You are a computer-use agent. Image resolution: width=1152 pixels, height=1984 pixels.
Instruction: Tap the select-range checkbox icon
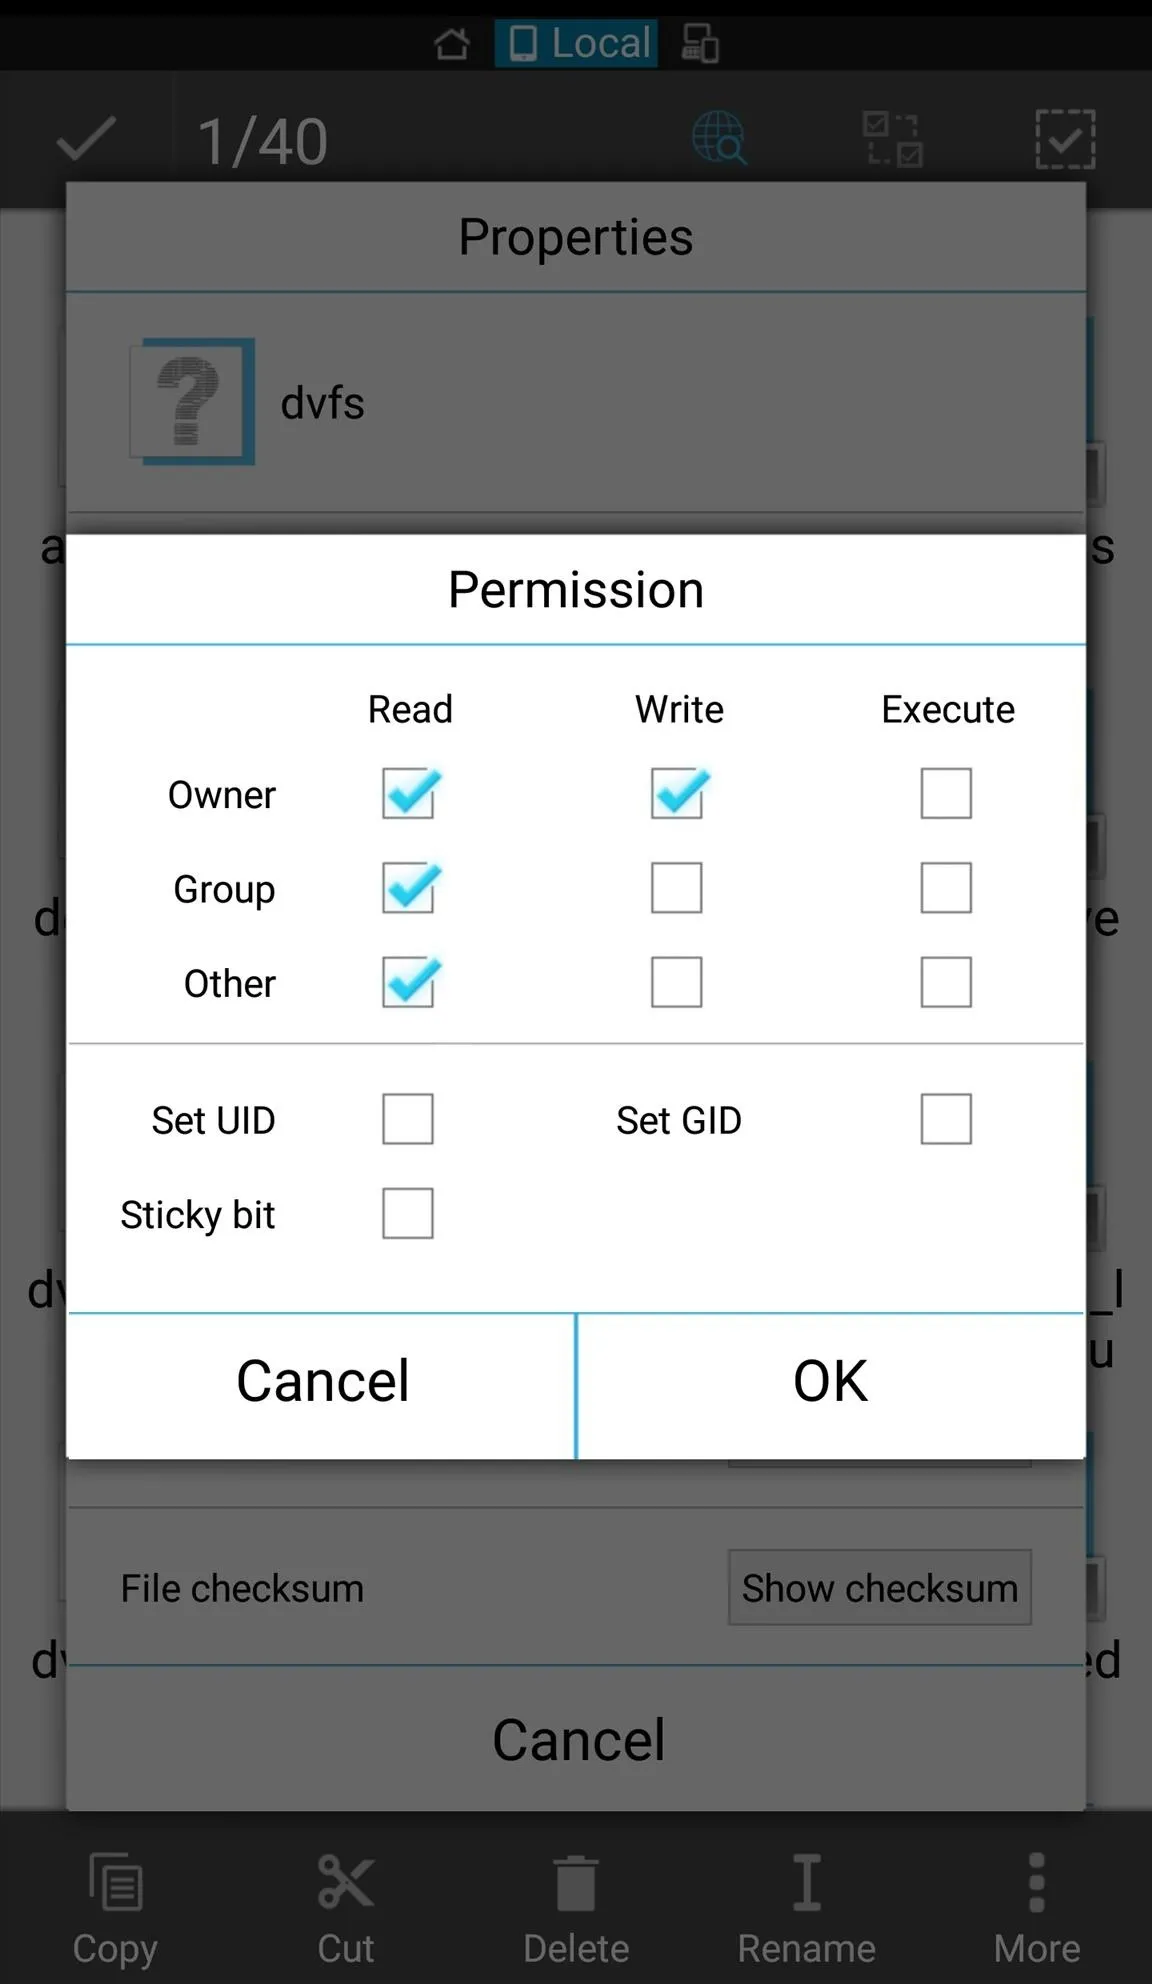[892, 138]
